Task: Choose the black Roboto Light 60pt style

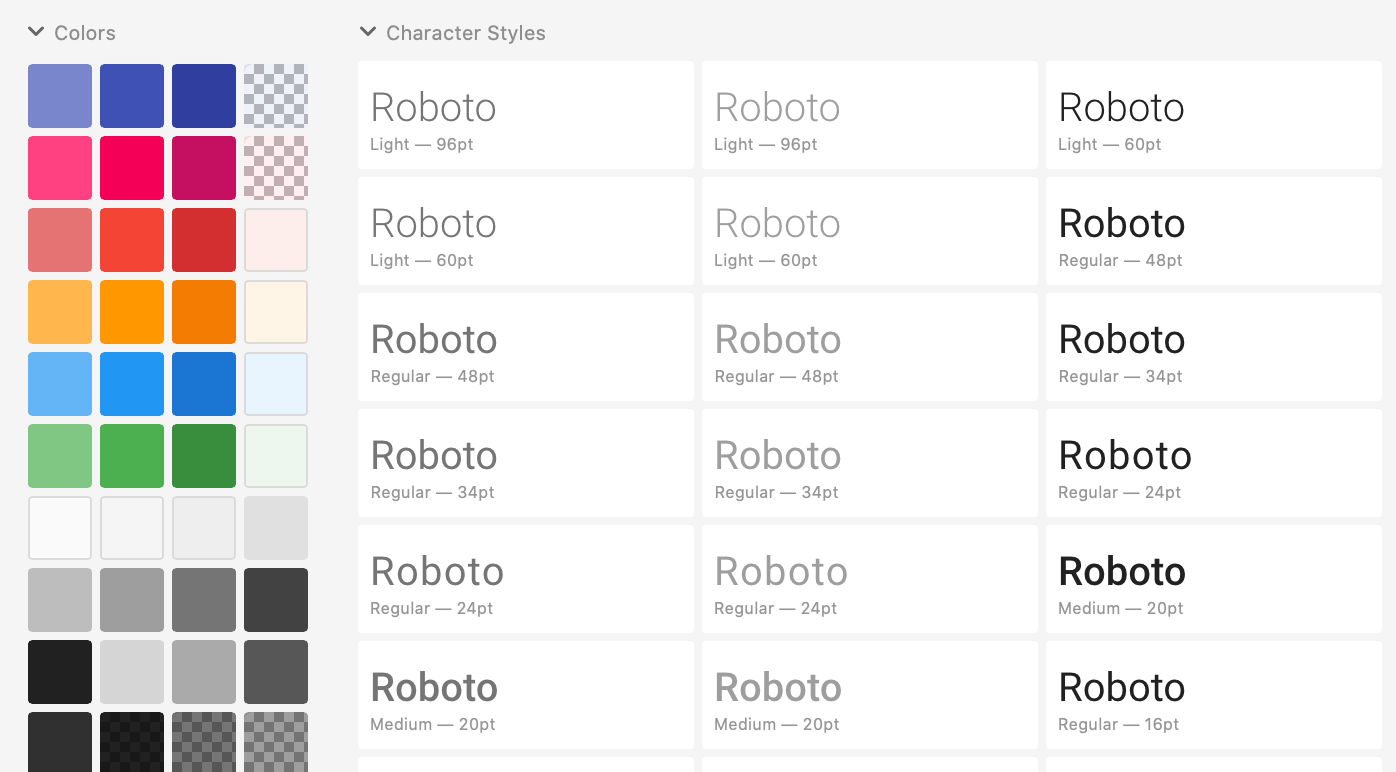Action: click(x=1213, y=115)
